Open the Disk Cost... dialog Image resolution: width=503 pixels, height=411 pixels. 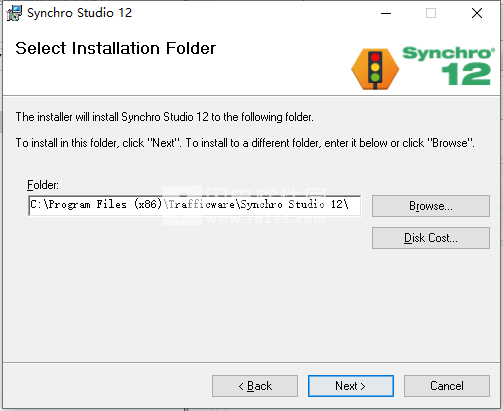431,238
